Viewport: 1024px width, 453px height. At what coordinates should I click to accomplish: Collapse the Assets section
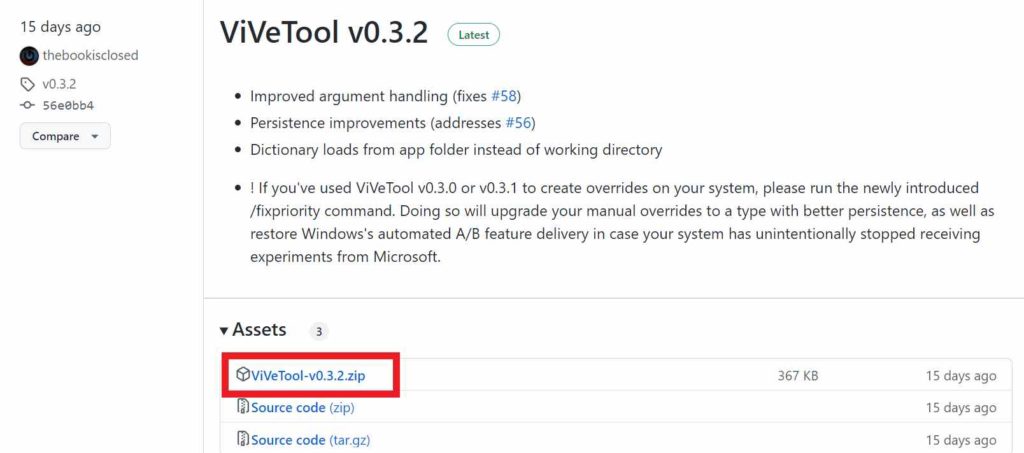[253, 330]
